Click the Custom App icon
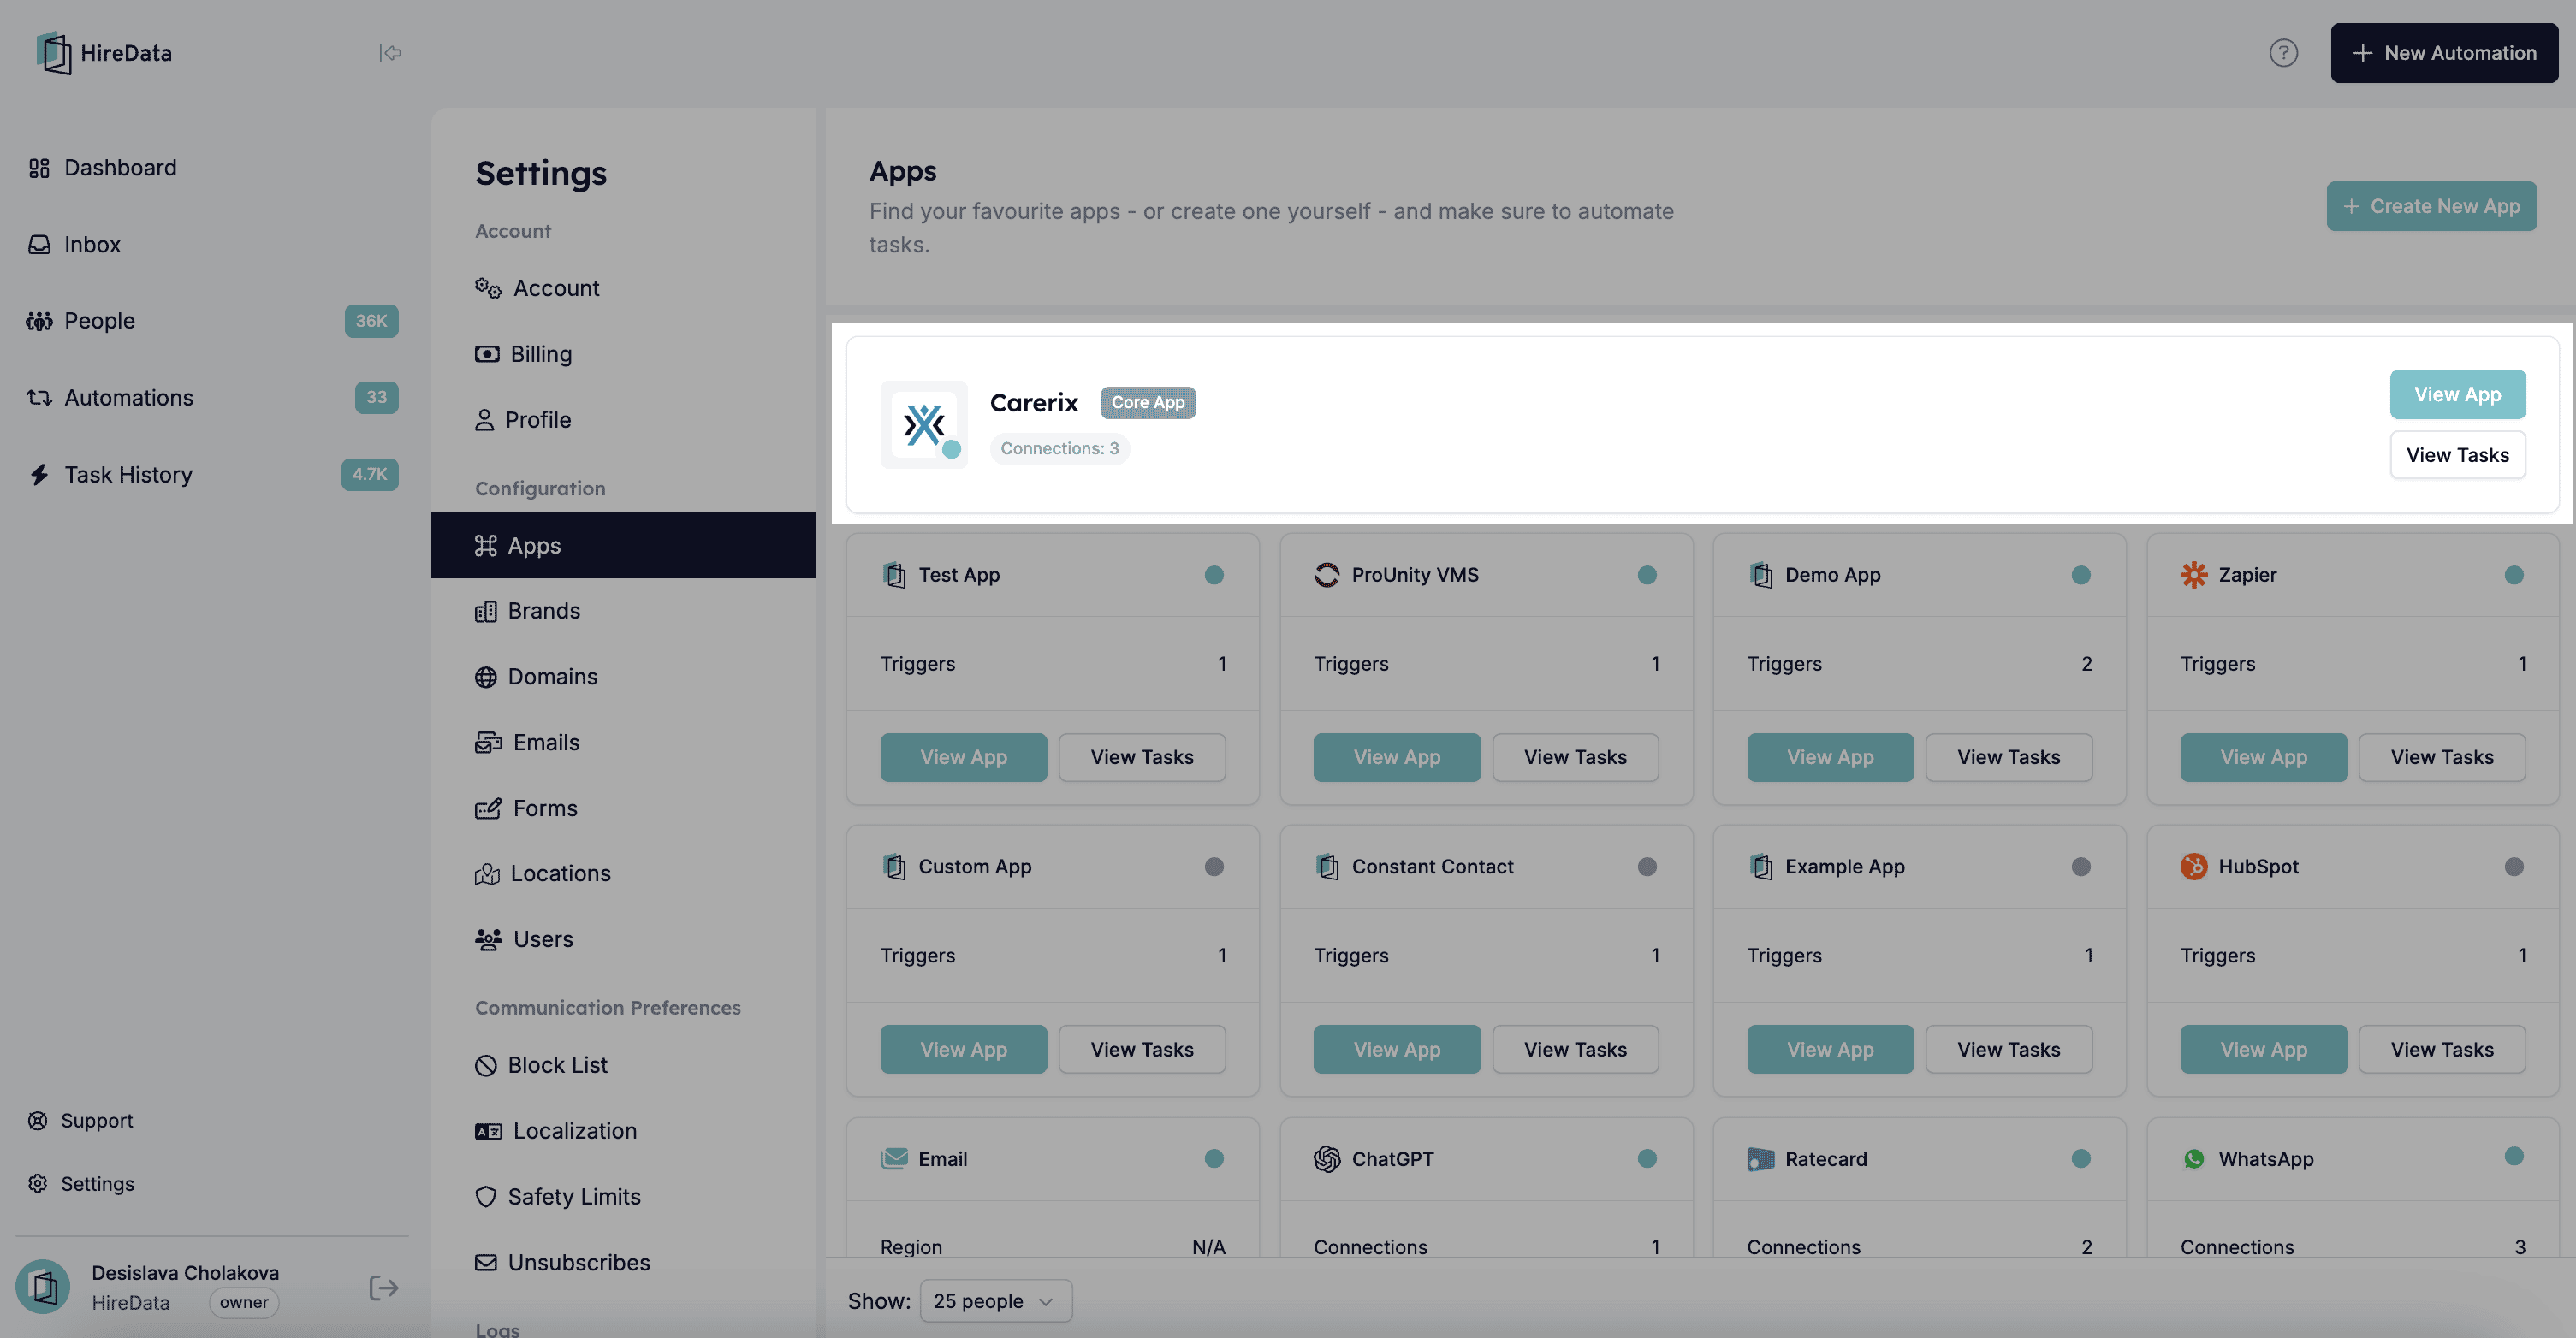2576x1338 pixels. pyautogui.click(x=894, y=867)
